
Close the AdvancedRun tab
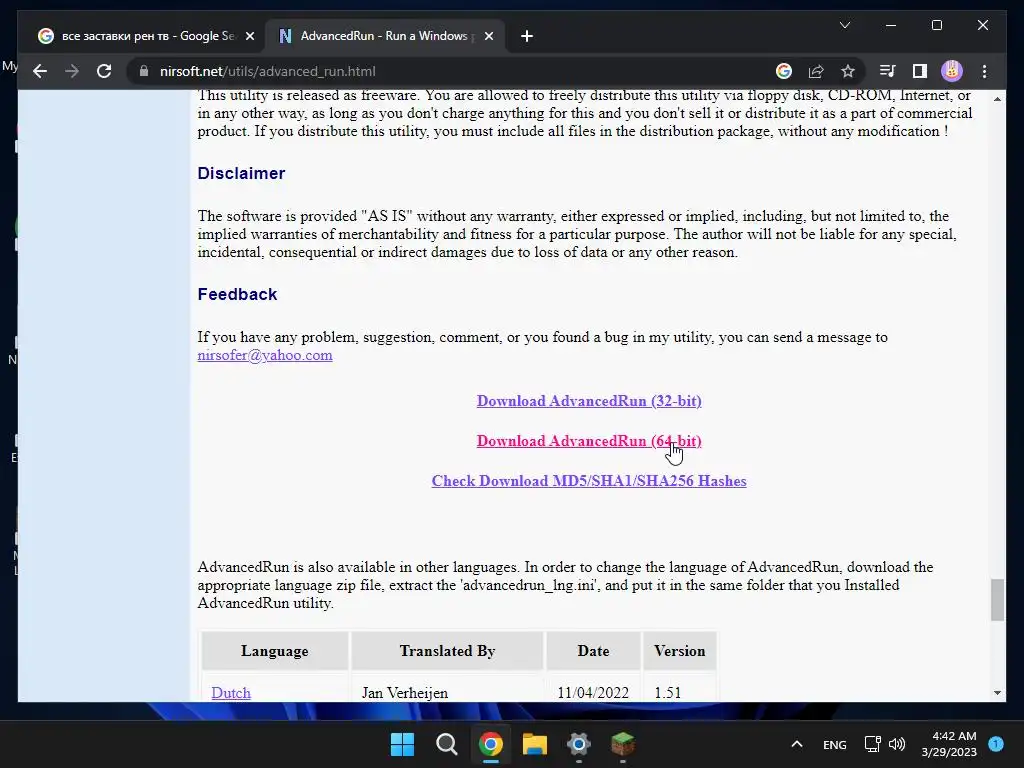pos(488,36)
